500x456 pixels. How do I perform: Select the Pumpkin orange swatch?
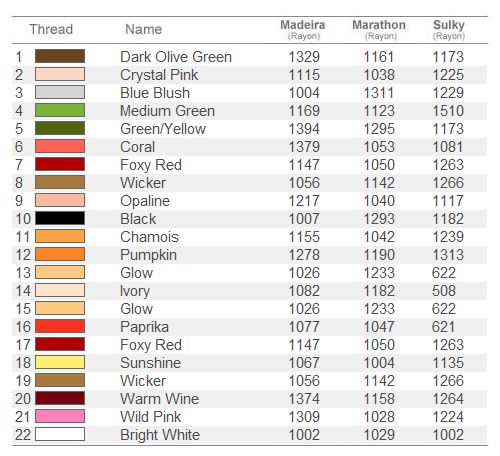tap(60, 254)
